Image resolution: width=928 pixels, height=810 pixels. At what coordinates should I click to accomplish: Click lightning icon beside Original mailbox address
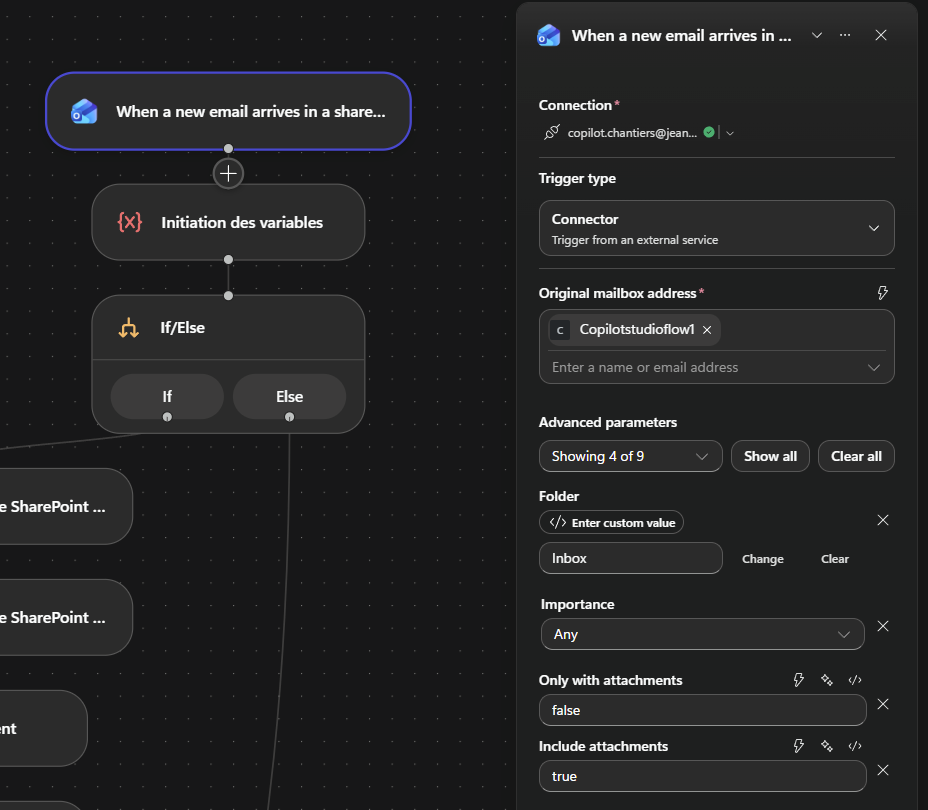882,292
